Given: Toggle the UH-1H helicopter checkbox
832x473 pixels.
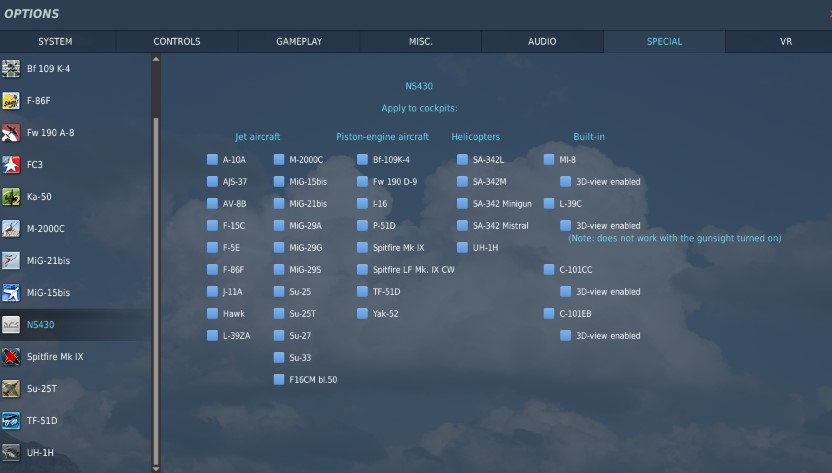Looking at the screenshot, I should (463, 247).
